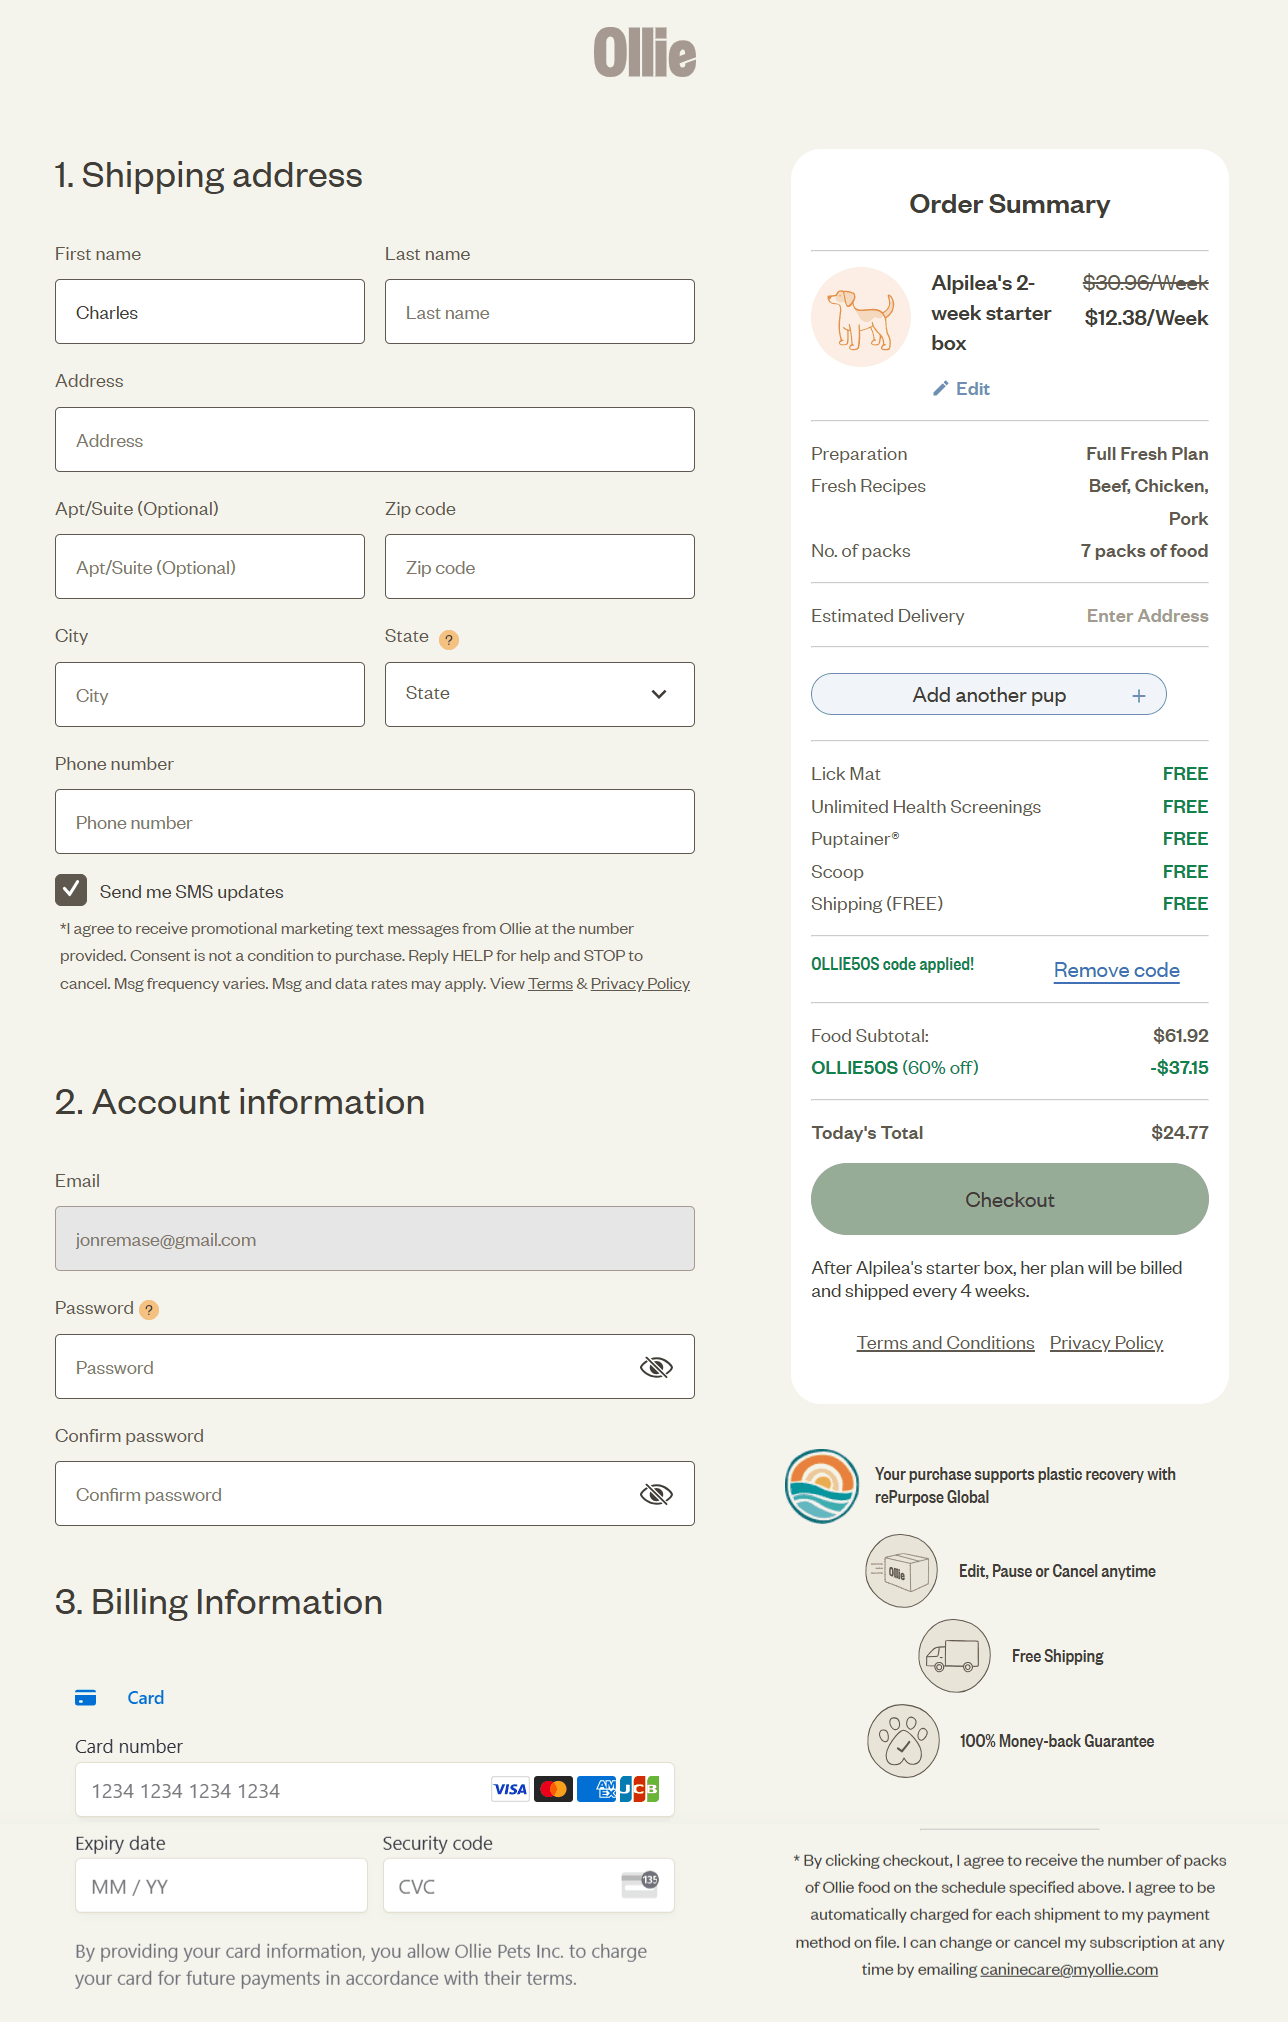The image size is (1288, 2022).
Task: Click the rePurpose Global wave badge
Action: coord(822,1486)
